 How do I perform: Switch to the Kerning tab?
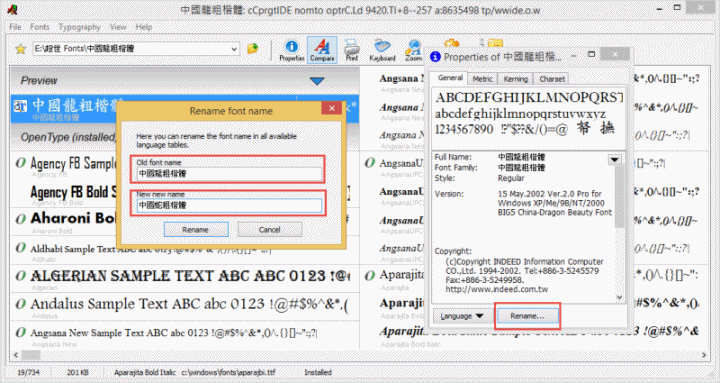(x=516, y=79)
